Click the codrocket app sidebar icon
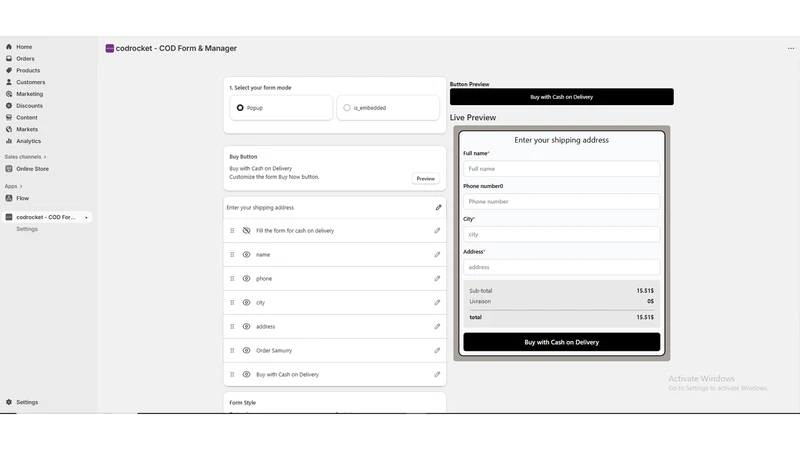Screen dimensions: 800x450 coord(9,217)
